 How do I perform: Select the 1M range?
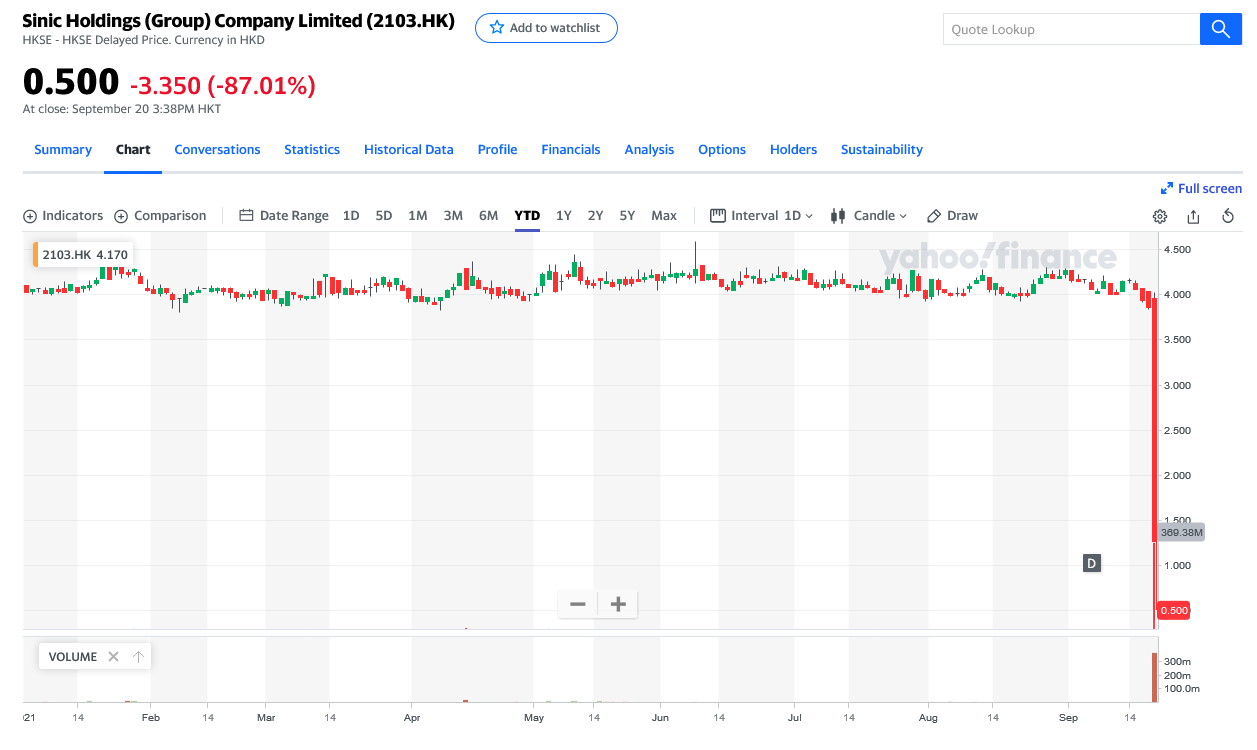tap(418, 215)
